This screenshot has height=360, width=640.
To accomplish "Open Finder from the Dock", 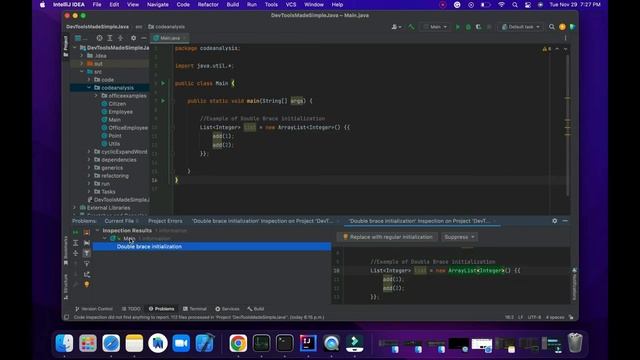I will point(64,343).
